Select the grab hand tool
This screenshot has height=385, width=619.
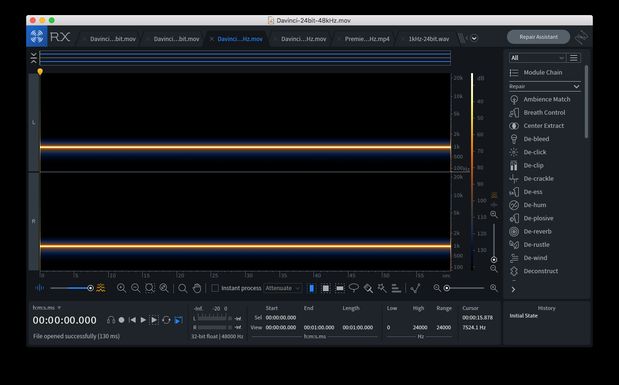(197, 288)
